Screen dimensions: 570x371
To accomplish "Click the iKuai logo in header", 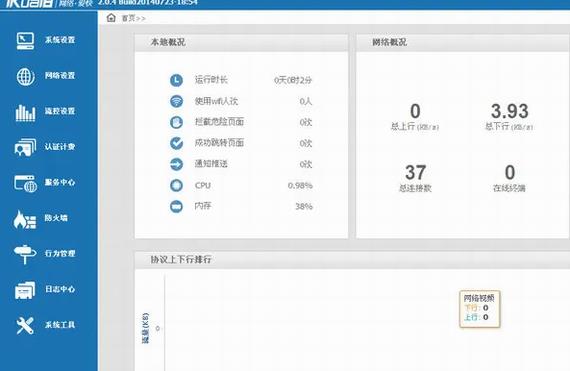I will (x=29, y=3).
